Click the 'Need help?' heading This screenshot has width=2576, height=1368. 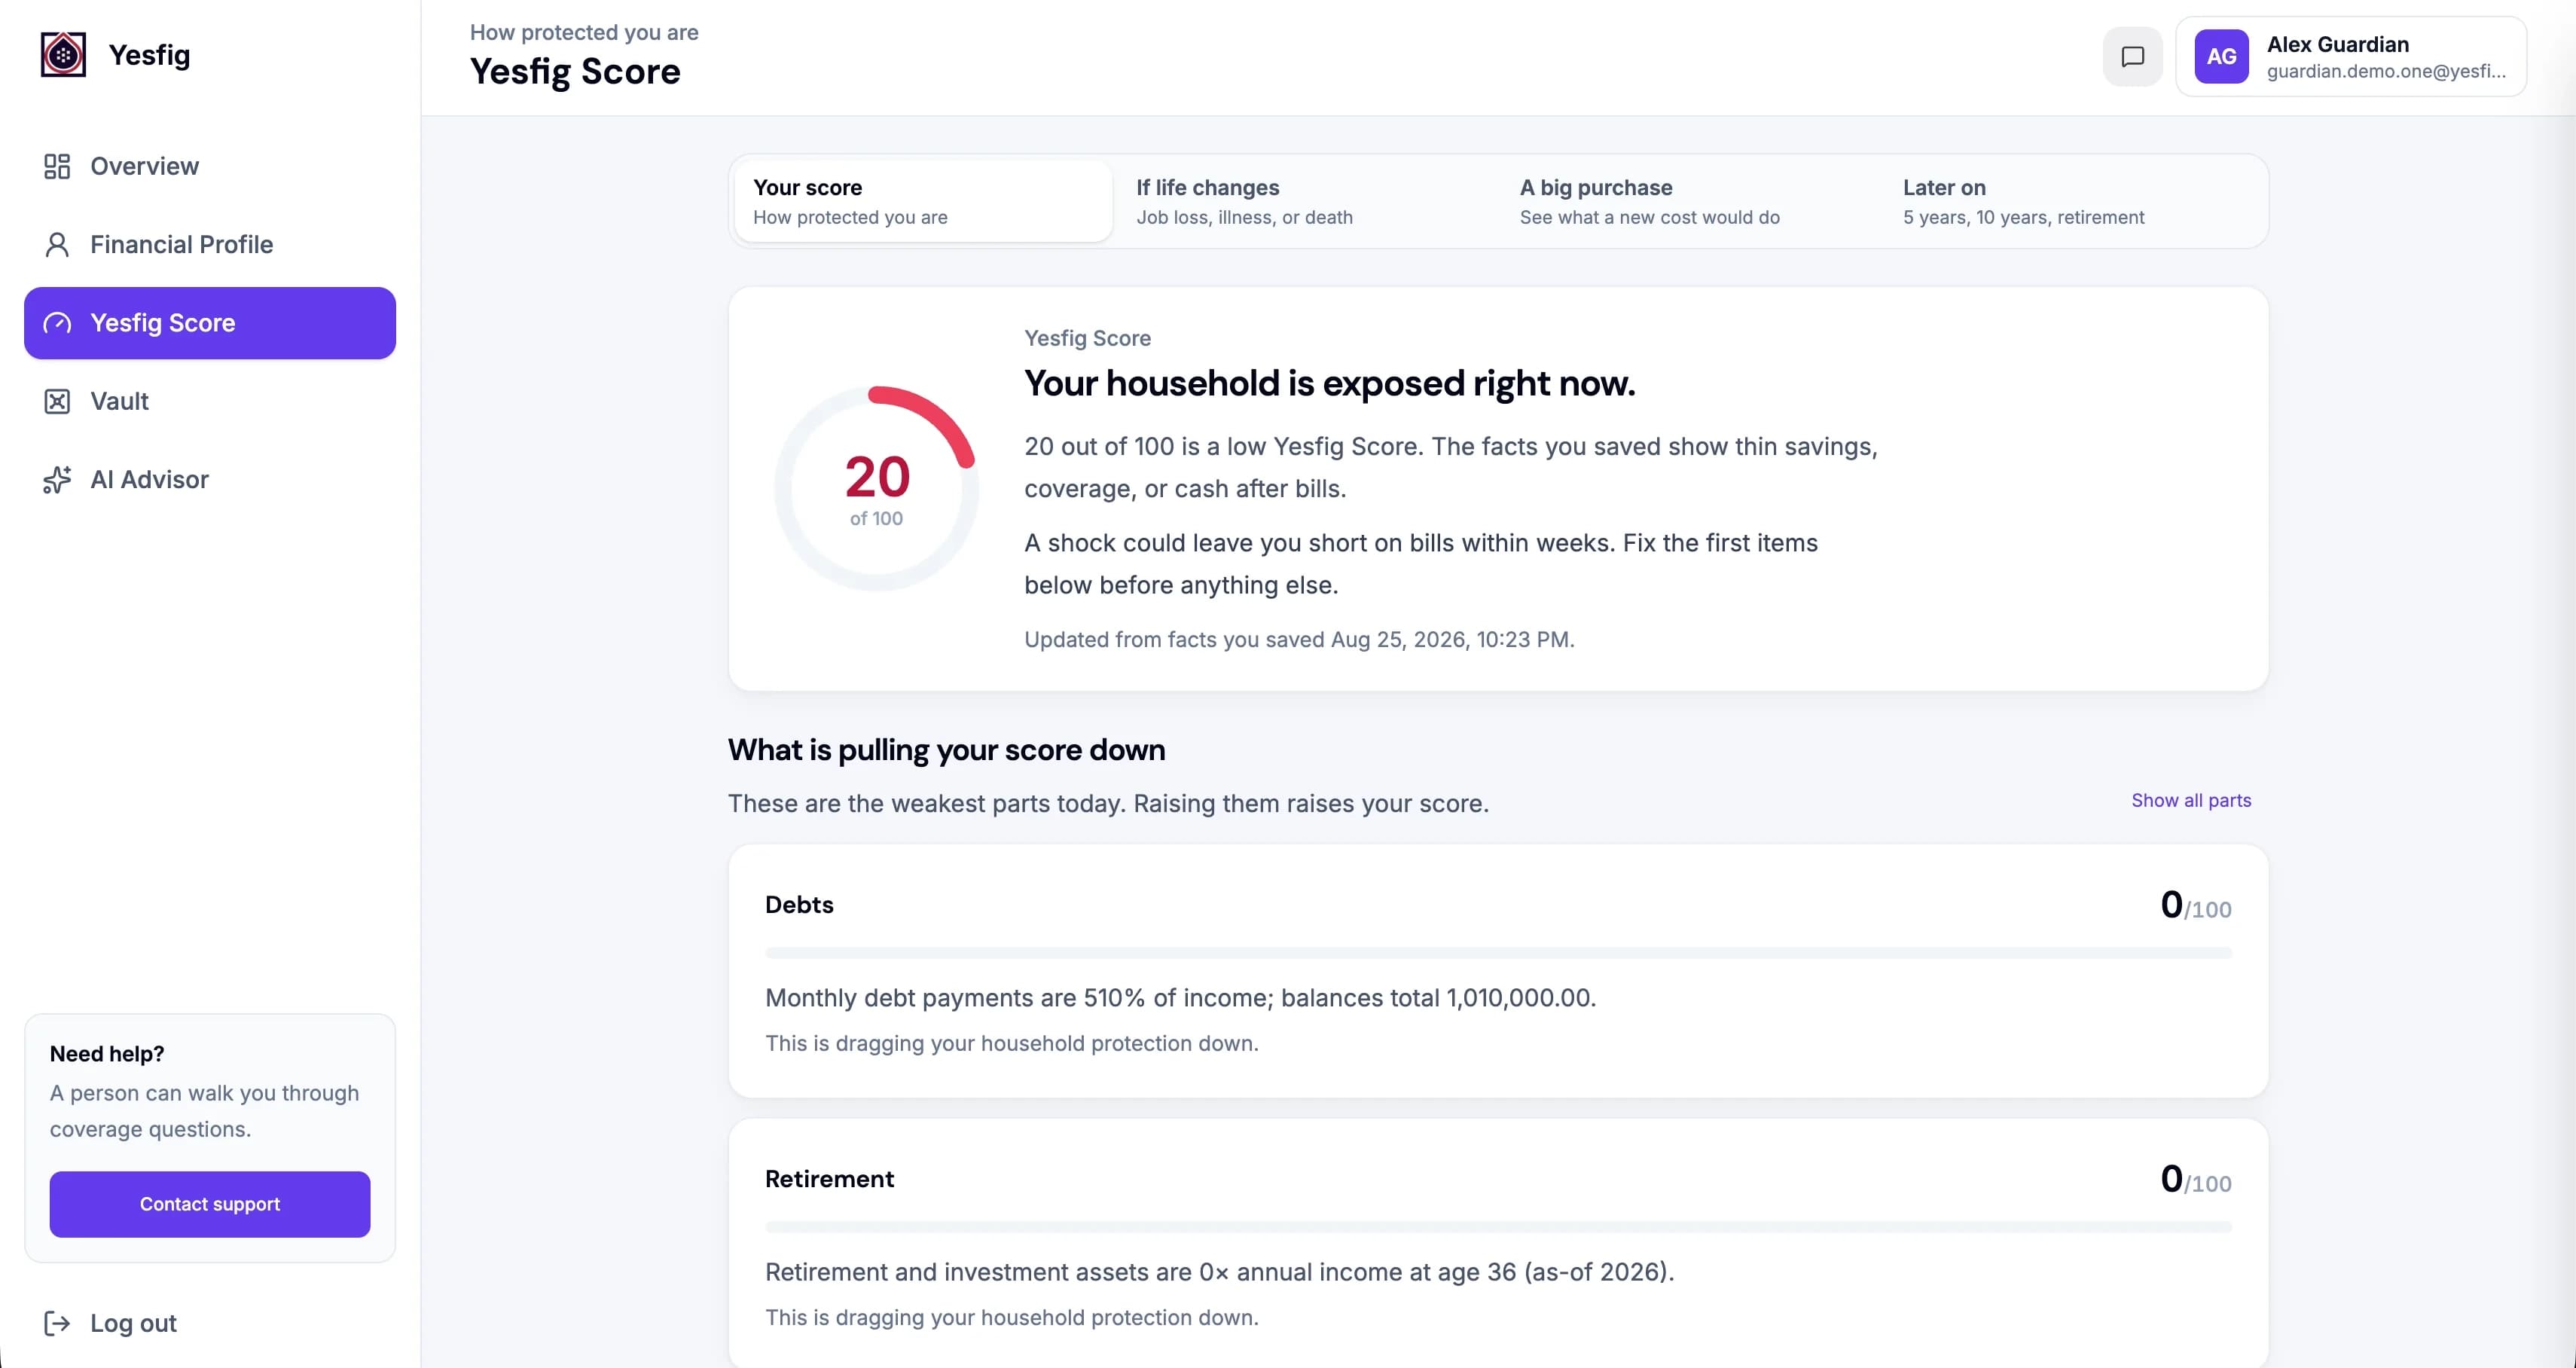(x=107, y=1054)
